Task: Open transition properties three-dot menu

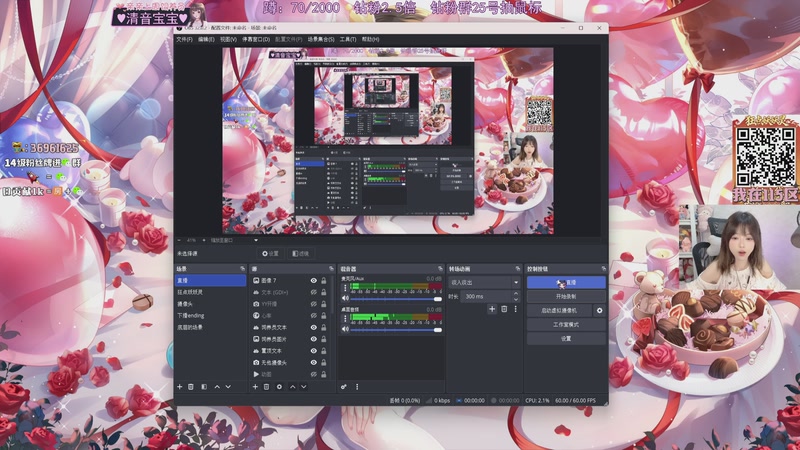Action: coord(515,309)
